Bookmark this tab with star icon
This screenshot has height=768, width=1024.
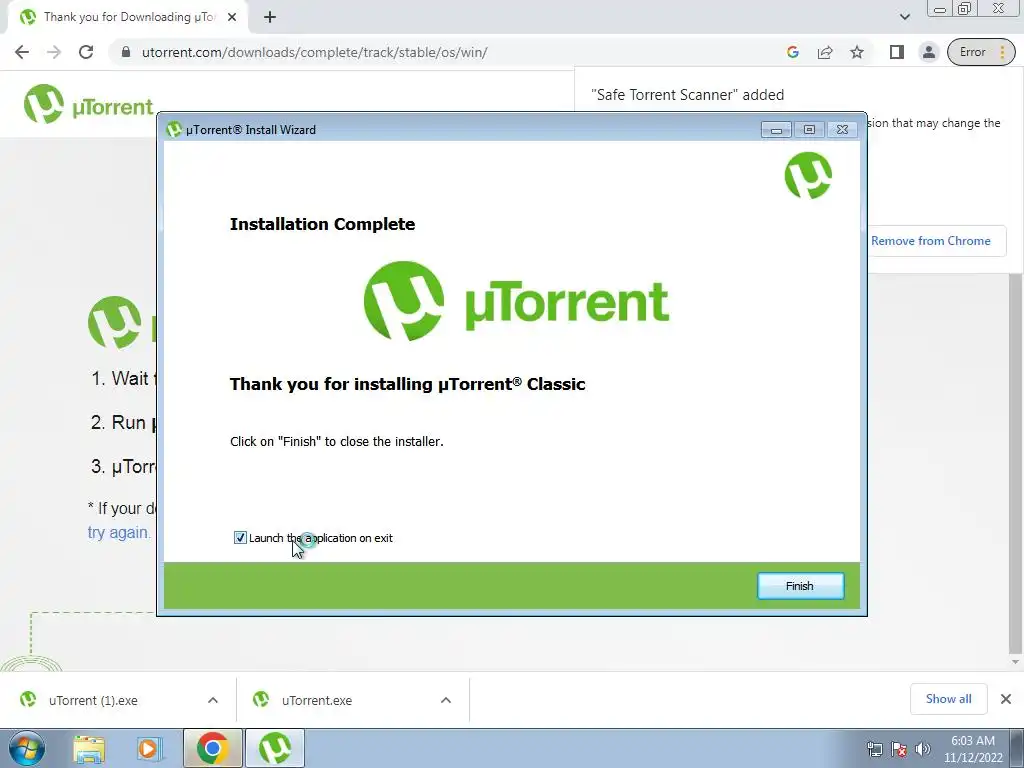[x=857, y=52]
